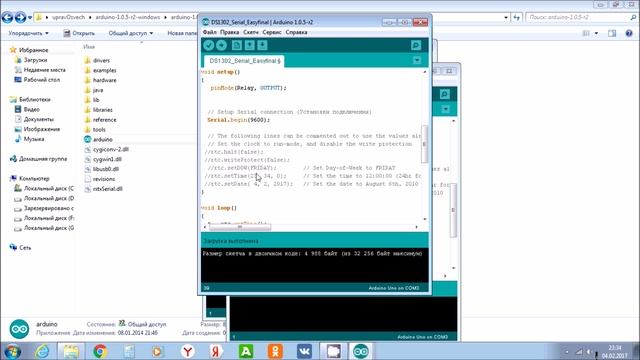This screenshot has height=360, width=640.
Task: Open Google Chrome from taskbar
Action: coord(100,351)
